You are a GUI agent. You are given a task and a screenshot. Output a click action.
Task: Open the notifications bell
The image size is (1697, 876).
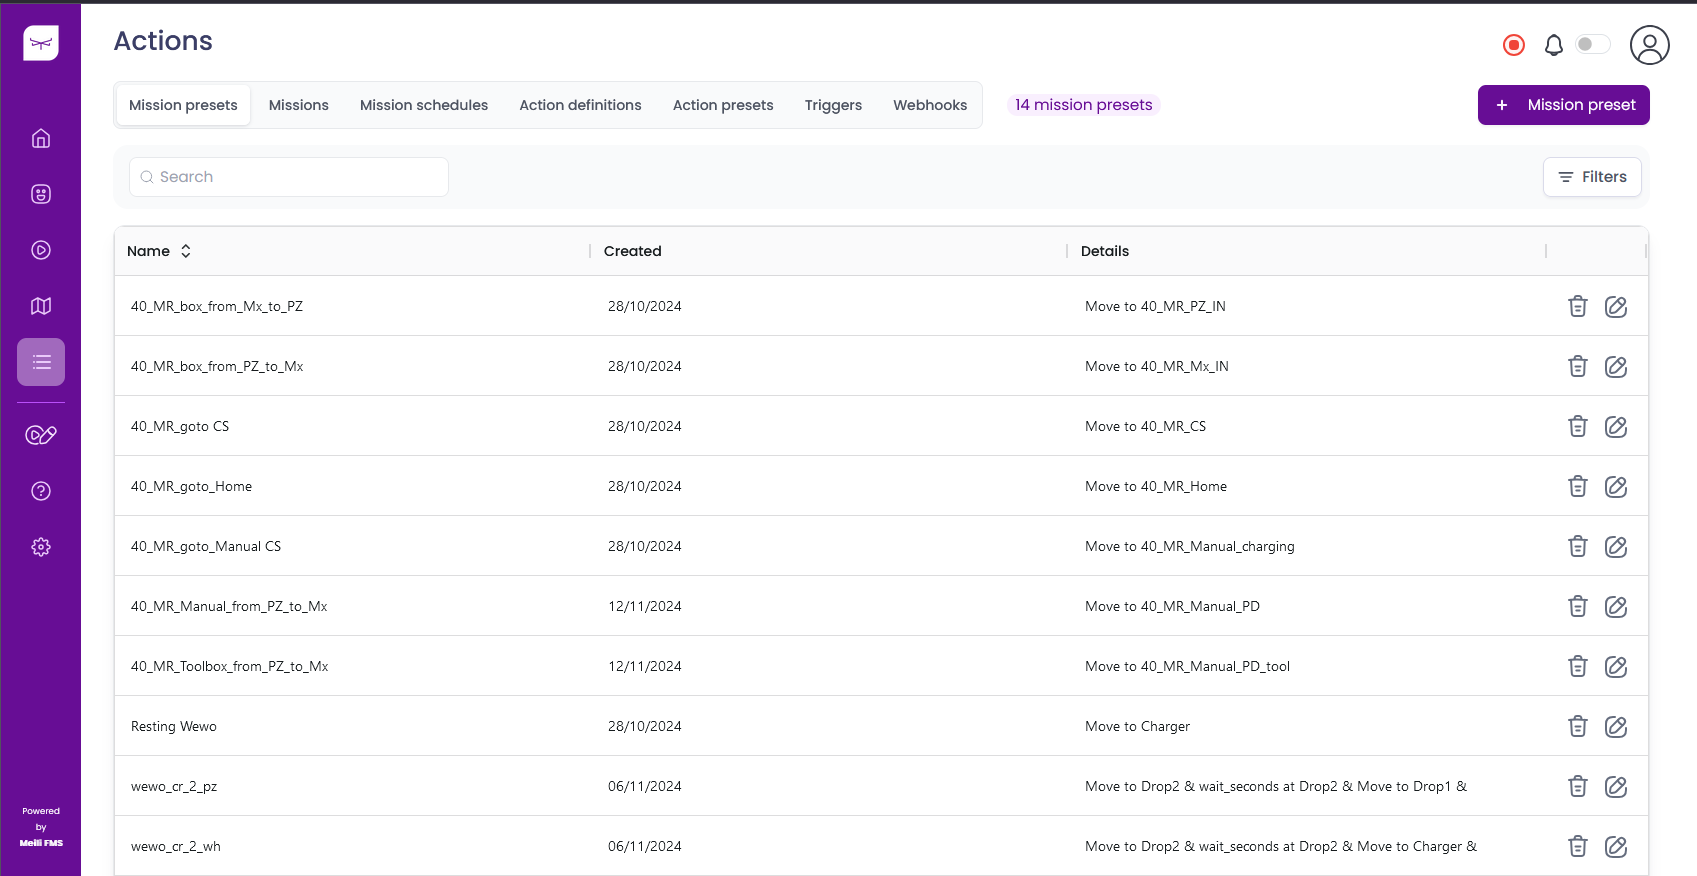click(1554, 45)
